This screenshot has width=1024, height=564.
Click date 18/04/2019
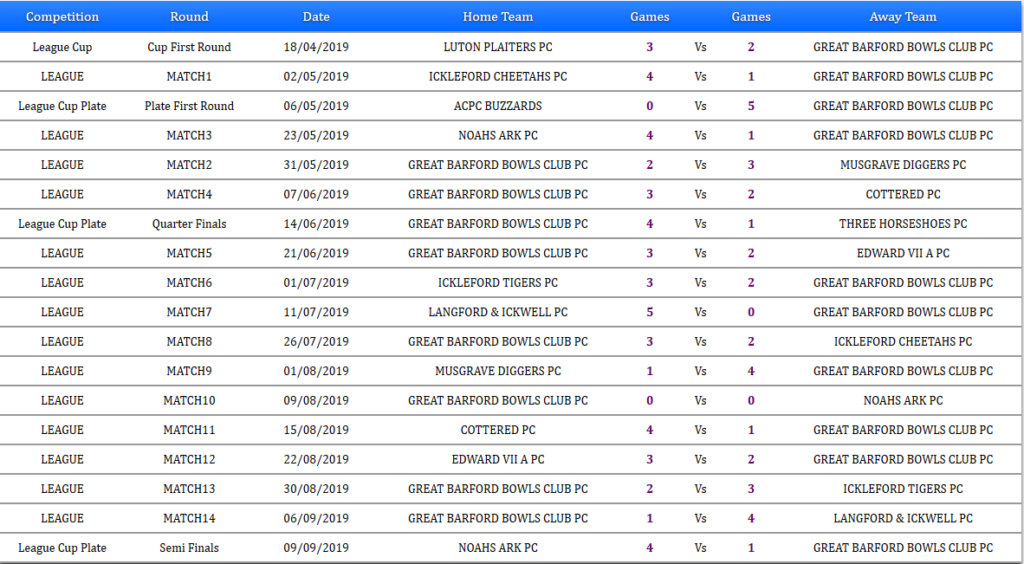[x=316, y=47]
